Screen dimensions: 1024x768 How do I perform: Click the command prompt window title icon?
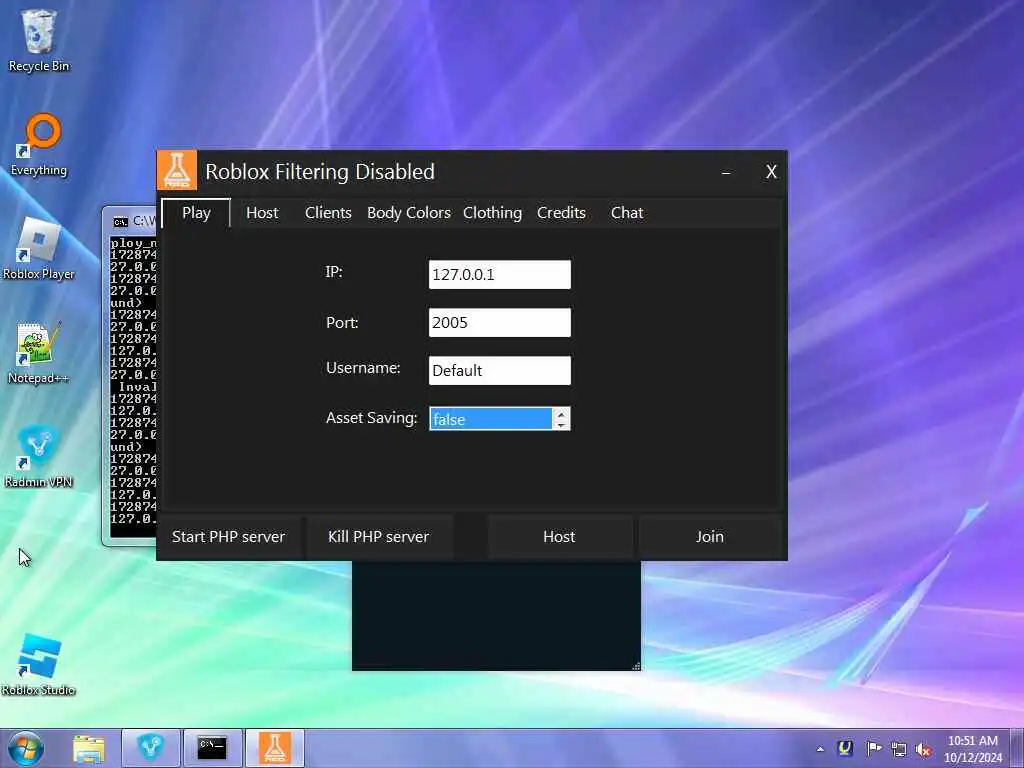120,222
